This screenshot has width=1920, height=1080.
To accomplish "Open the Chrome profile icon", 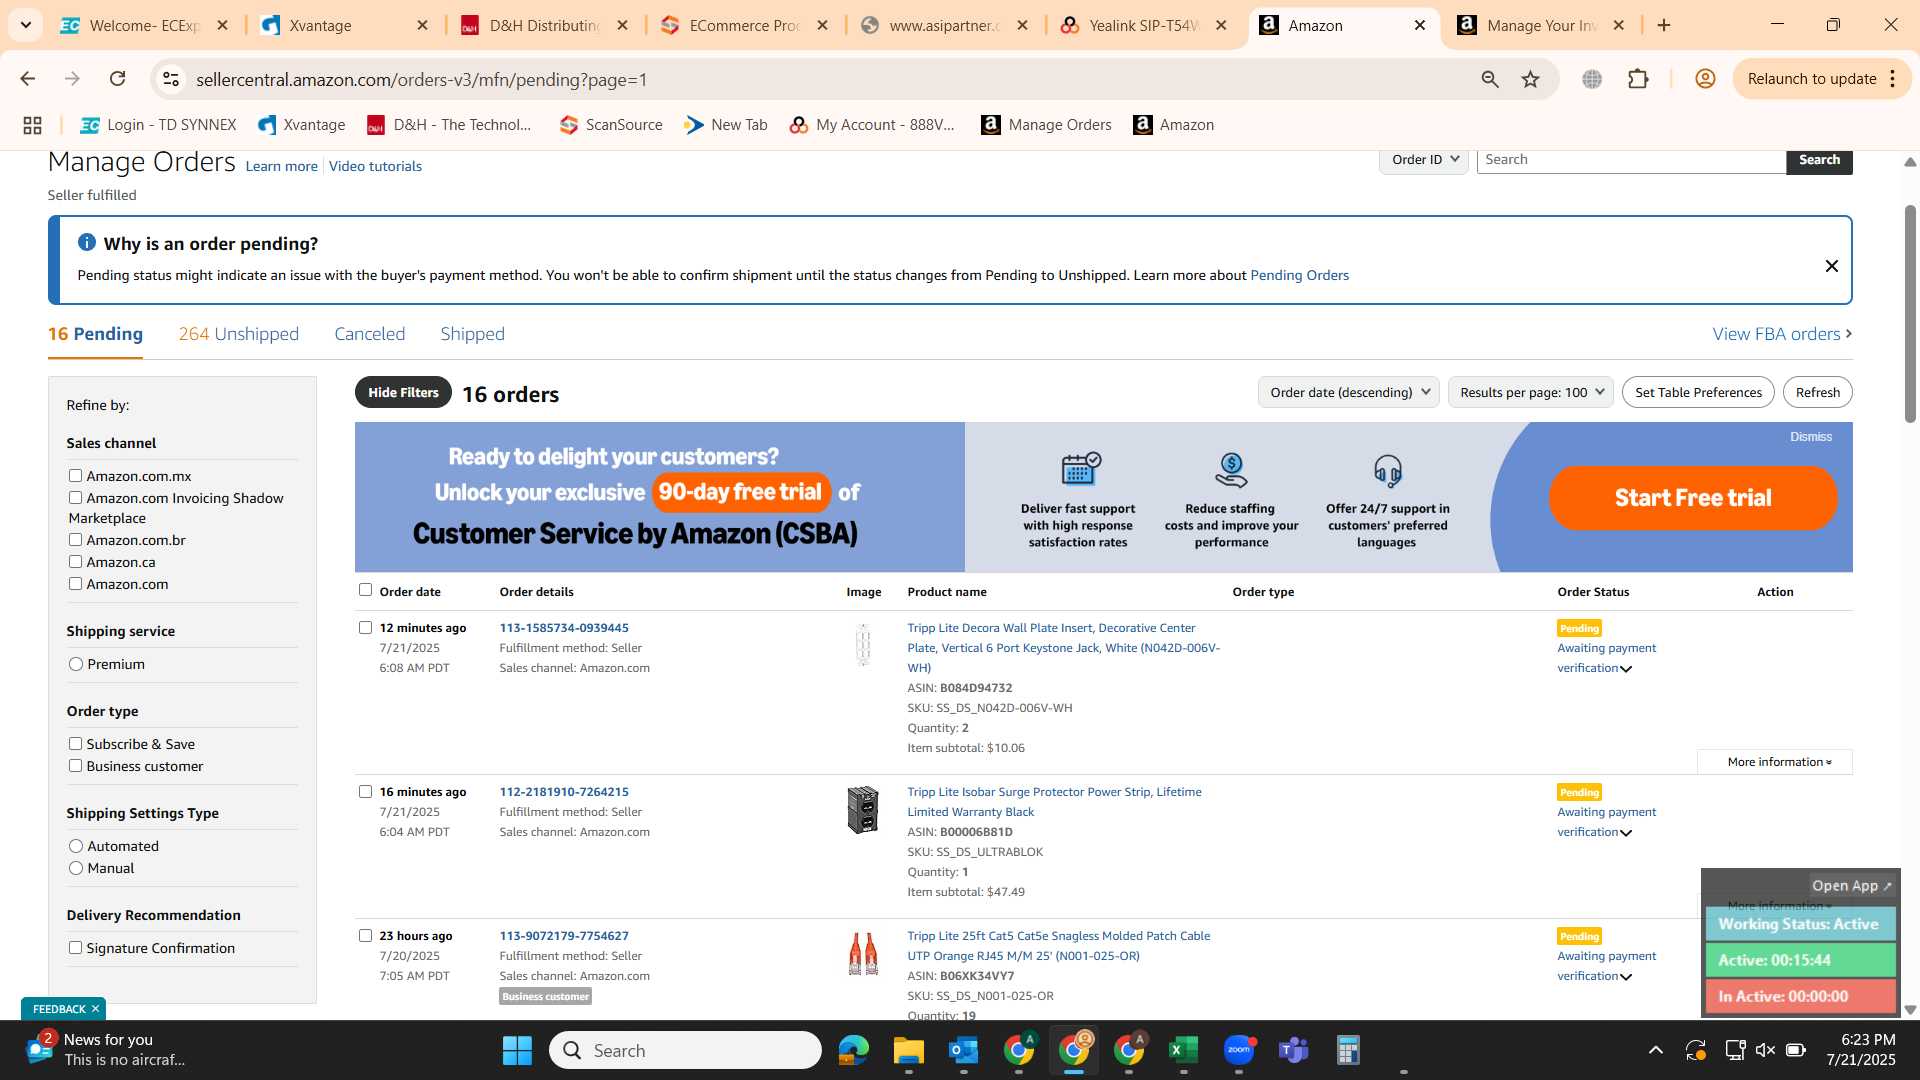I will [1705, 79].
